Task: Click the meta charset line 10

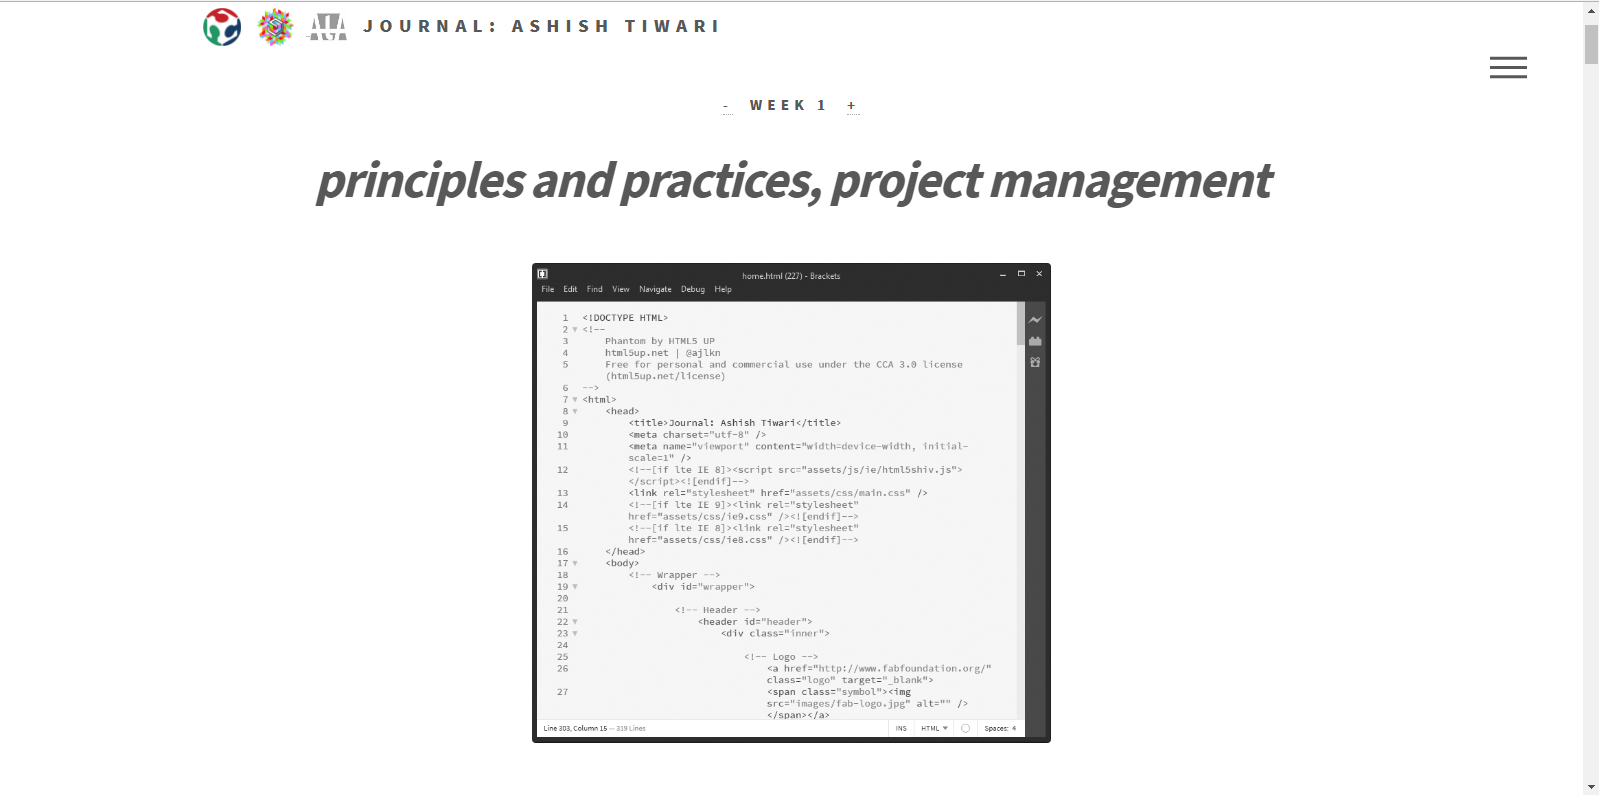Action: [697, 435]
